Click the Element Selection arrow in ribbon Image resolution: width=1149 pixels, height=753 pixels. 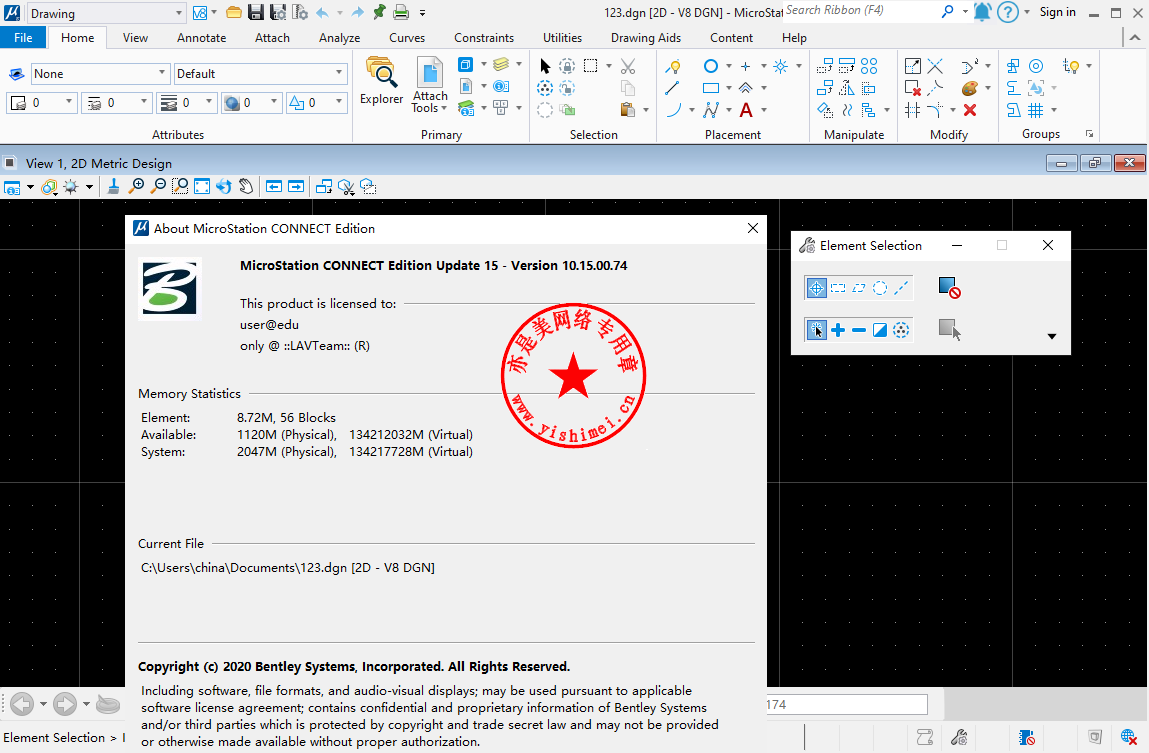(x=544, y=66)
